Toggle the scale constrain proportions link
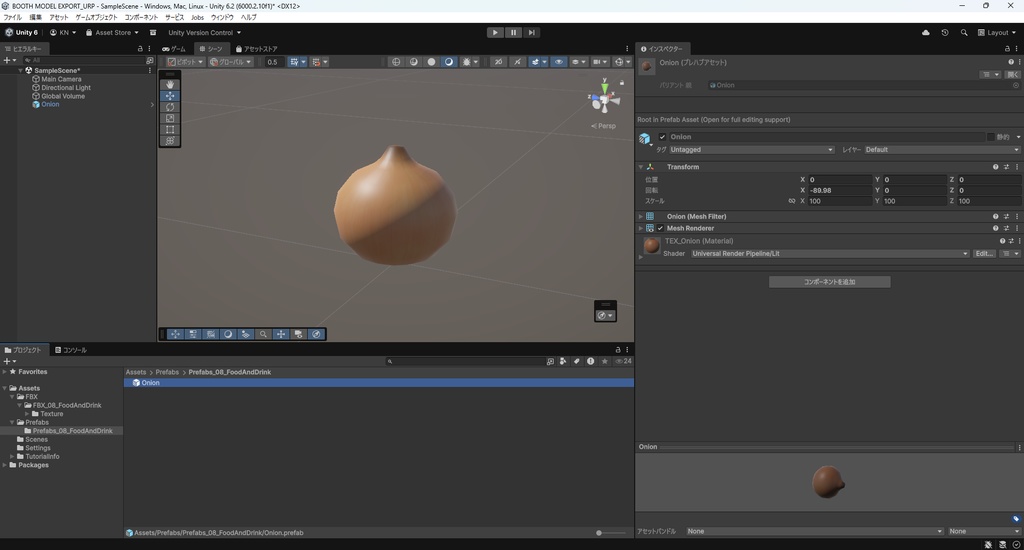Screen dimensions: 1024x550 [792, 201]
